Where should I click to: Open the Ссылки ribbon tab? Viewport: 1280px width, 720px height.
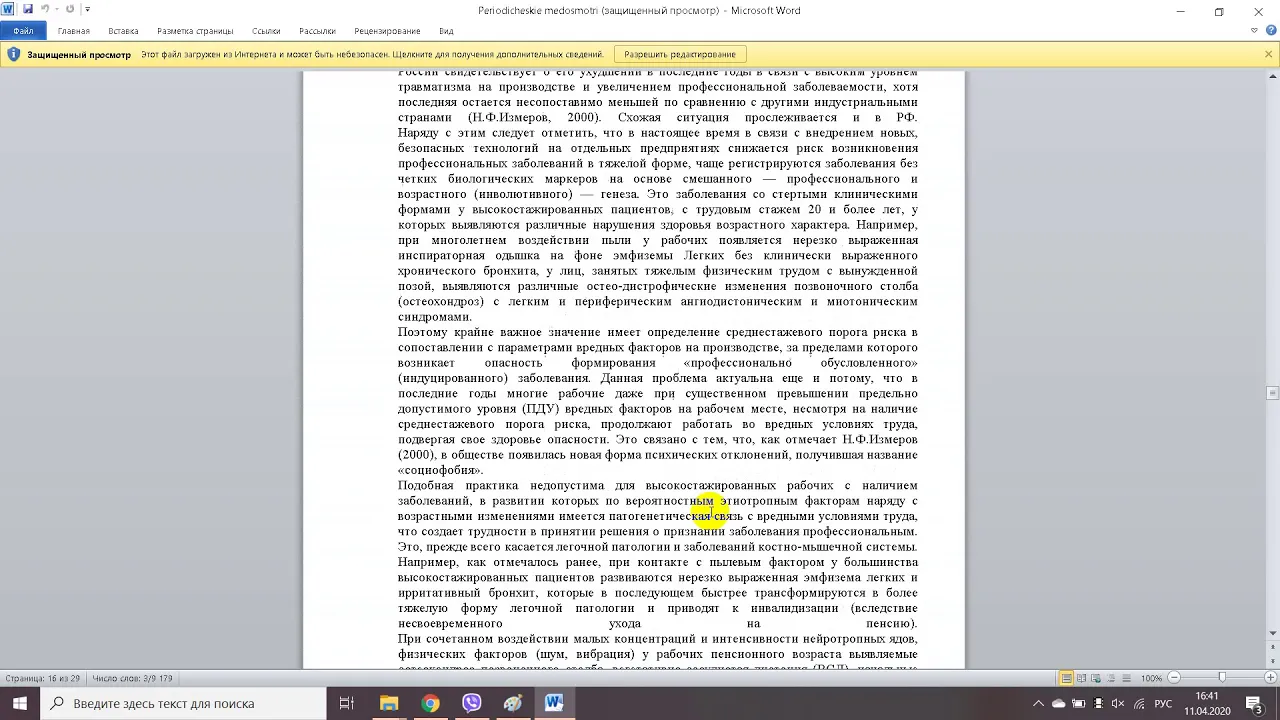(266, 31)
